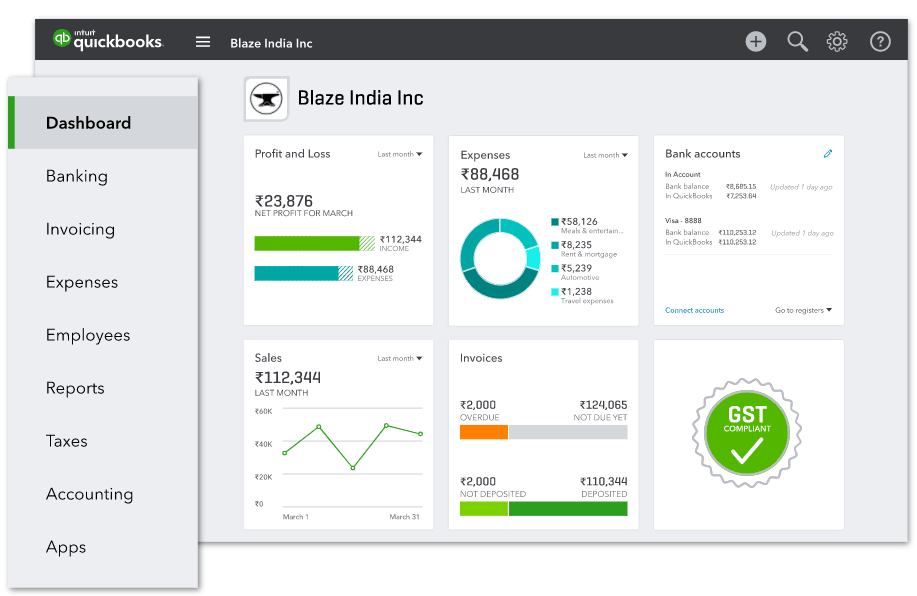Open Taxes in the sidebar
The image size is (917, 596).
(x=67, y=441)
